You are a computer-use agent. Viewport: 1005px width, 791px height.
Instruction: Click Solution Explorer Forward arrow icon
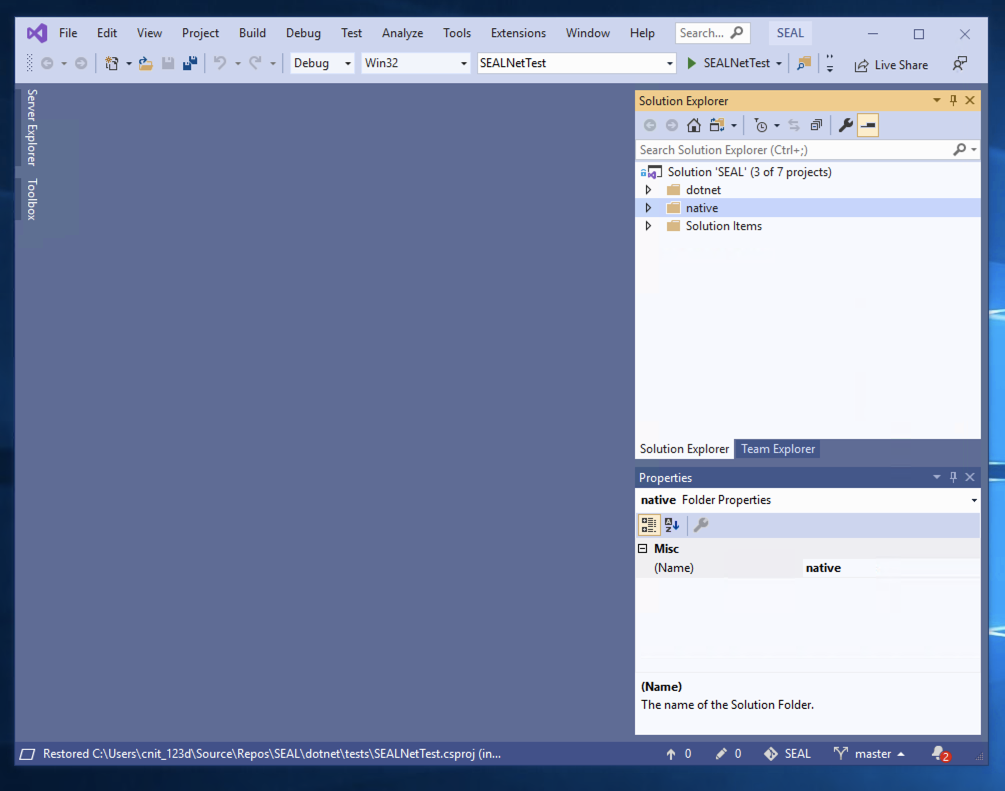click(672, 125)
